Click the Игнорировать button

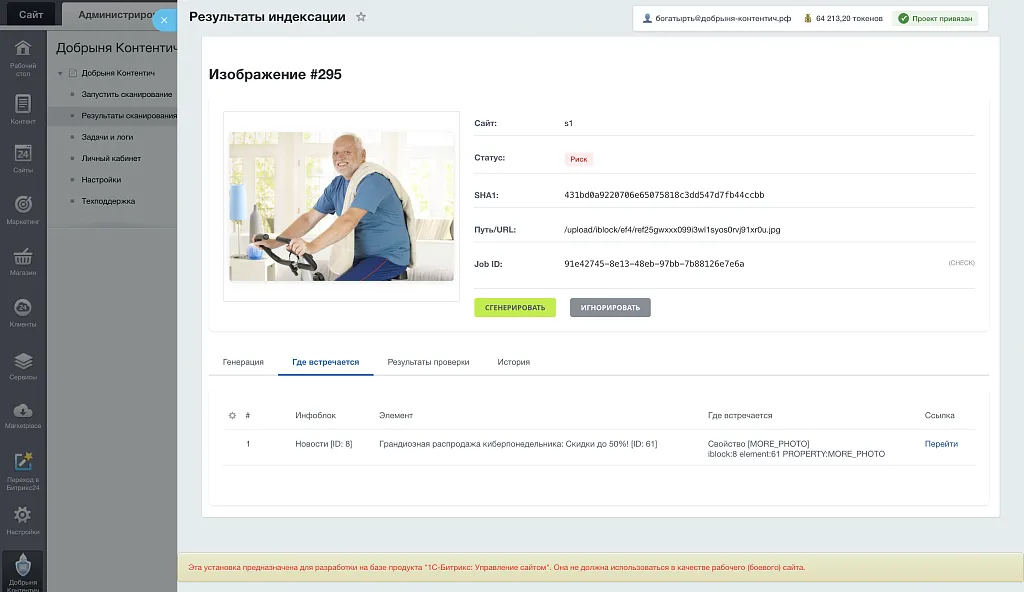click(610, 307)
